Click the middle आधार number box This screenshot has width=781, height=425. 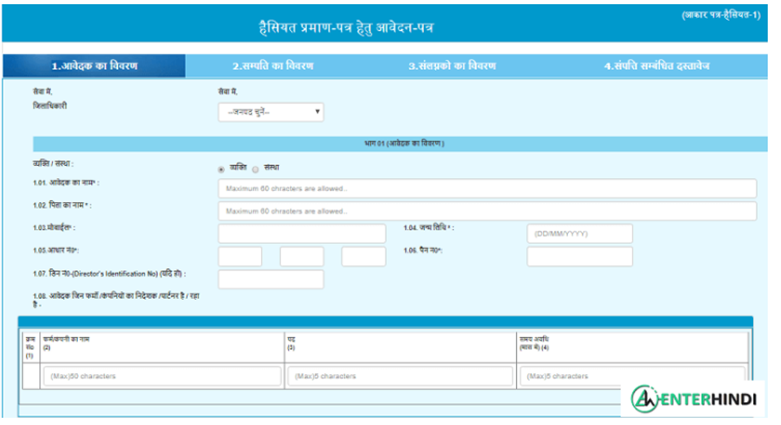[301, 257]
